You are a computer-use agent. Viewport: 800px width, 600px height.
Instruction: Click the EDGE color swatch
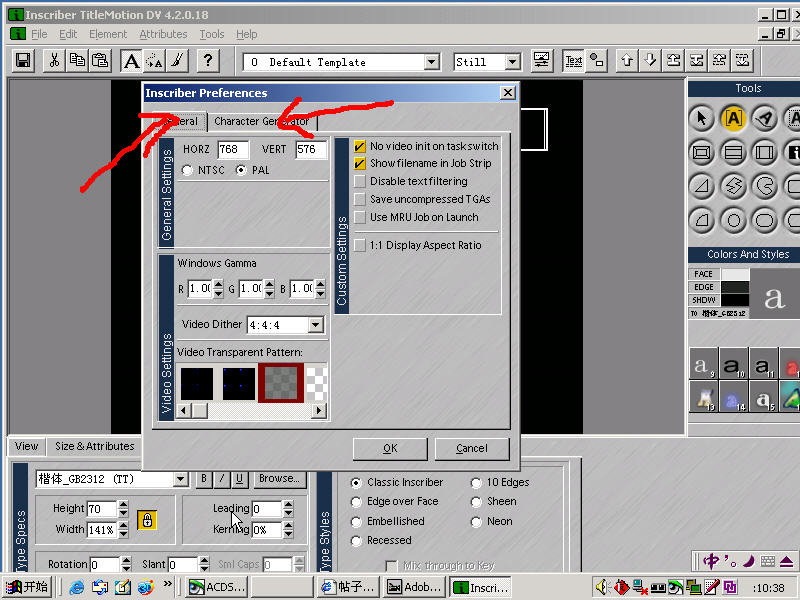(x=735, y=287)
